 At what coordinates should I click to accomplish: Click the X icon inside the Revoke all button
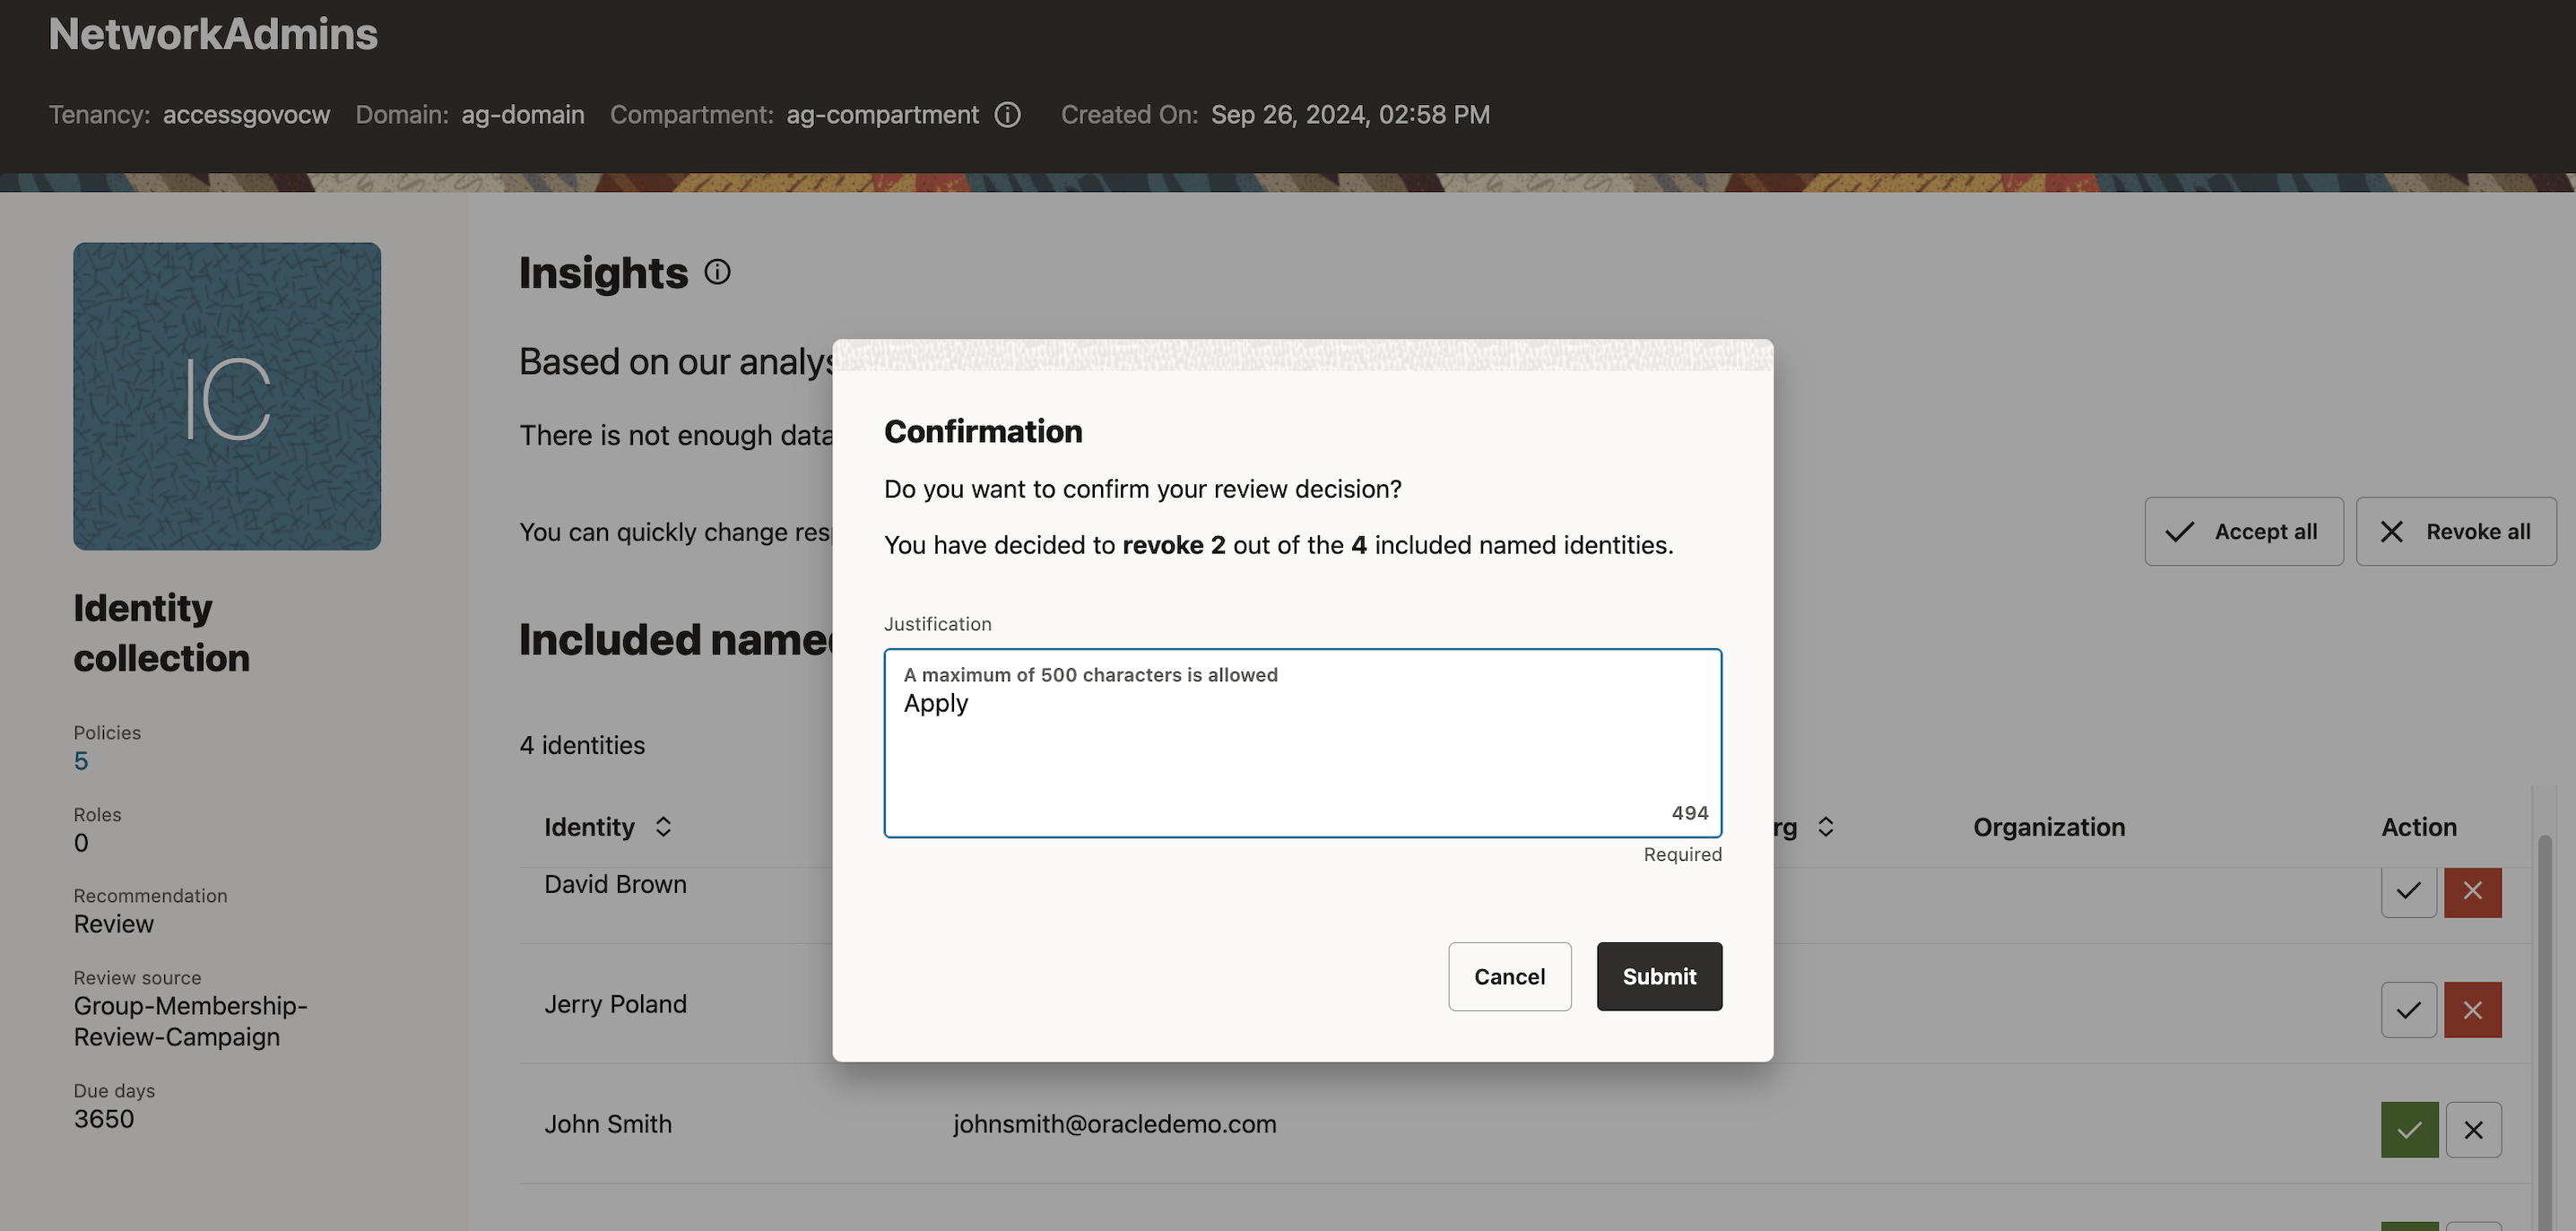[x=2392, y=531]
